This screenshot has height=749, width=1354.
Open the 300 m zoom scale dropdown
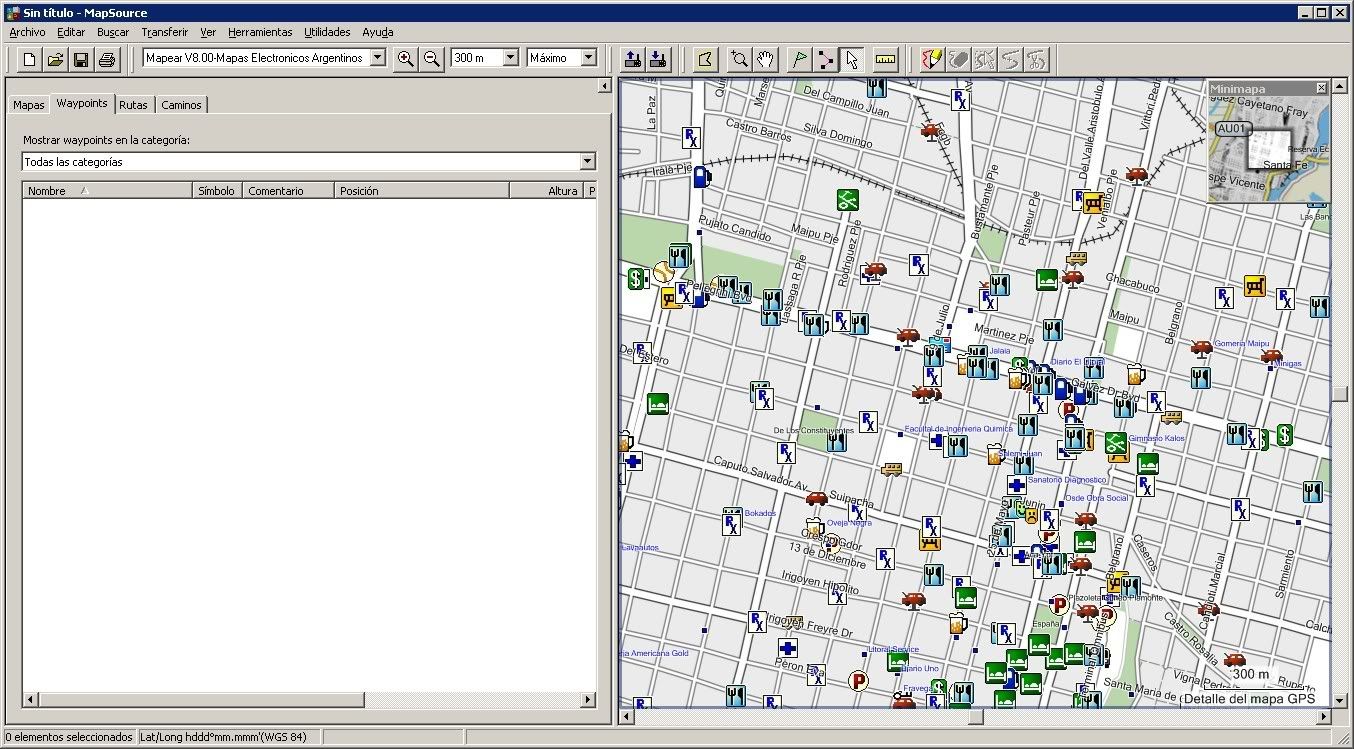510,58
